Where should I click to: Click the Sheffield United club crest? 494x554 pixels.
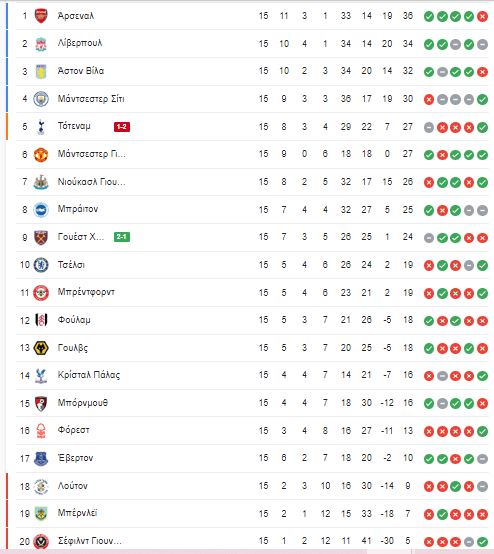(41, 541)
